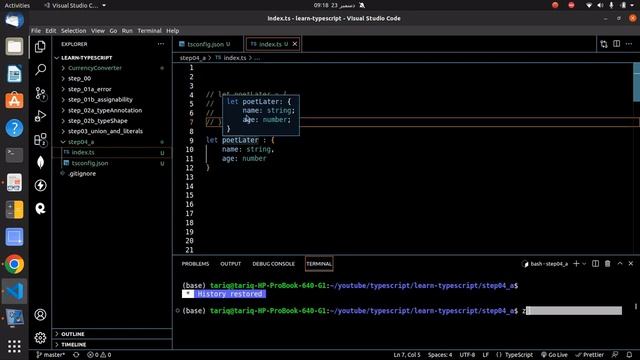Open the Accounts icon in activity bar
Screen dimensions: 640x360
(40, 315)
